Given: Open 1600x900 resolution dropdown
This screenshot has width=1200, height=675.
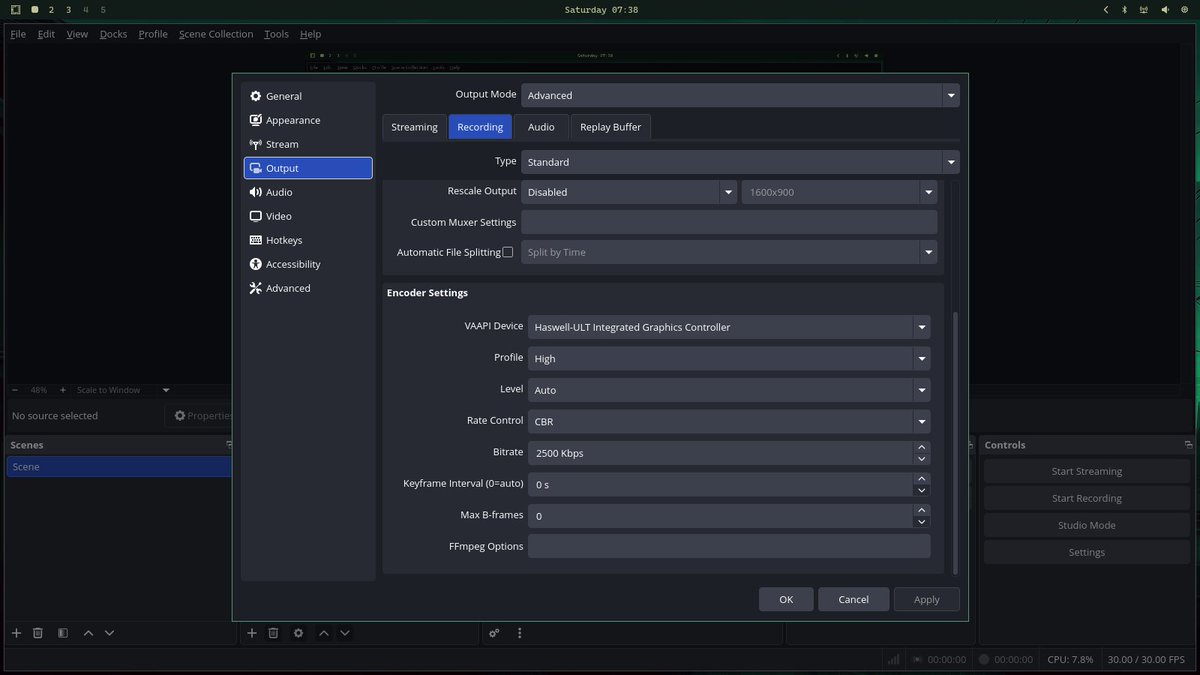Looking at the screenshot, I should click(839, 192).
